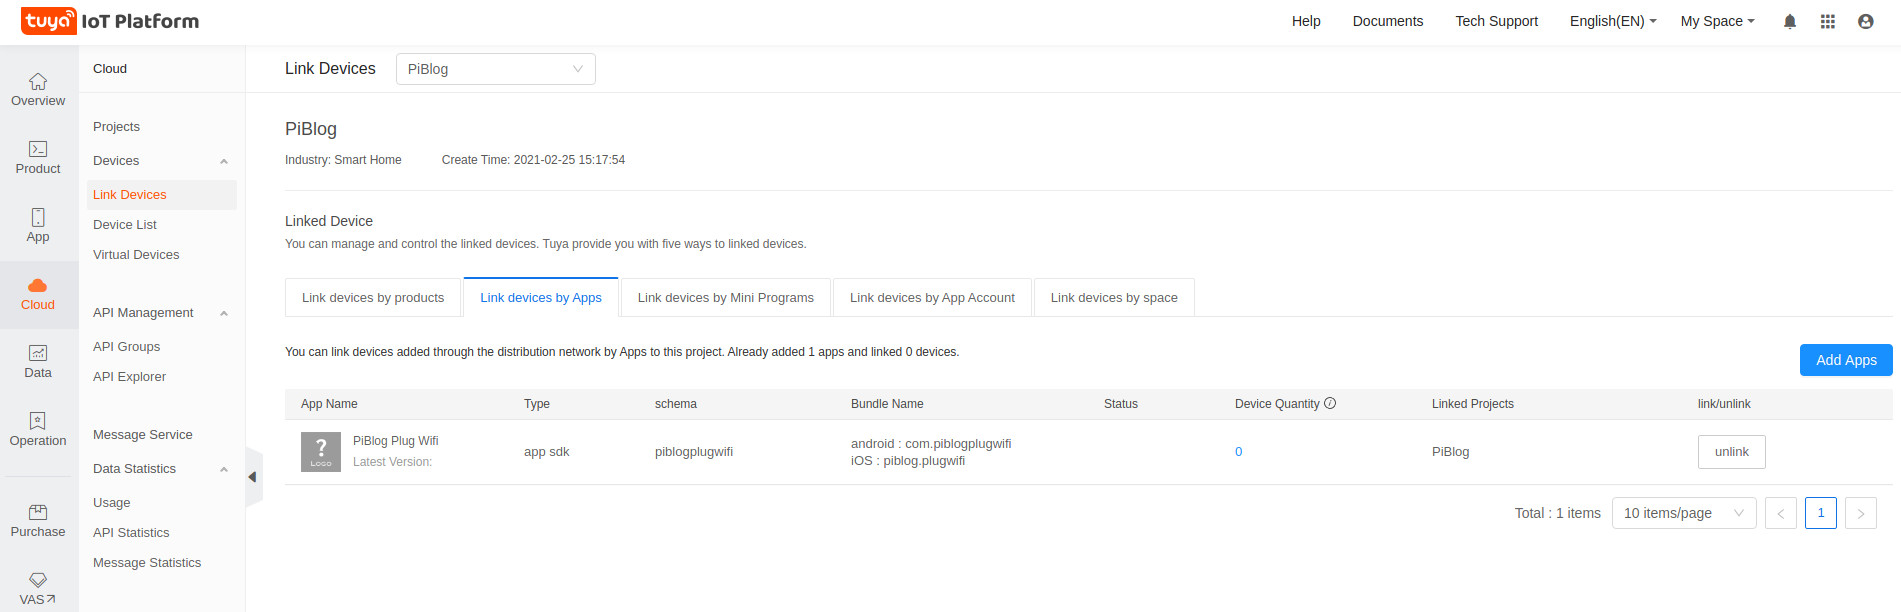Click the Cloud heading in side menu

(110, 69)
